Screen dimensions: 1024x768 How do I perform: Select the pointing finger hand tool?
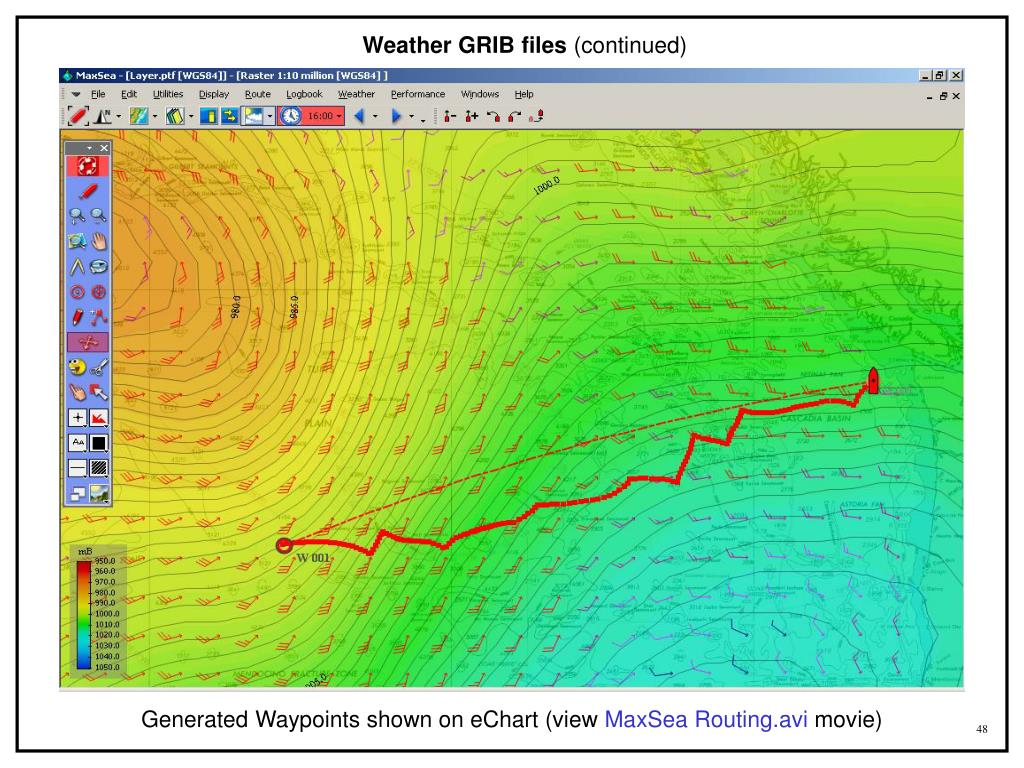coord(77,392)
